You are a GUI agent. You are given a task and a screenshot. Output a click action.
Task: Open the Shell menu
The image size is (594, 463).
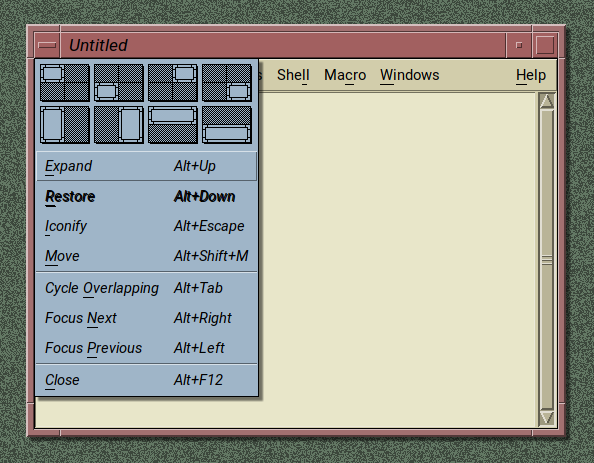pyautogui.click(x=293, y=75)
